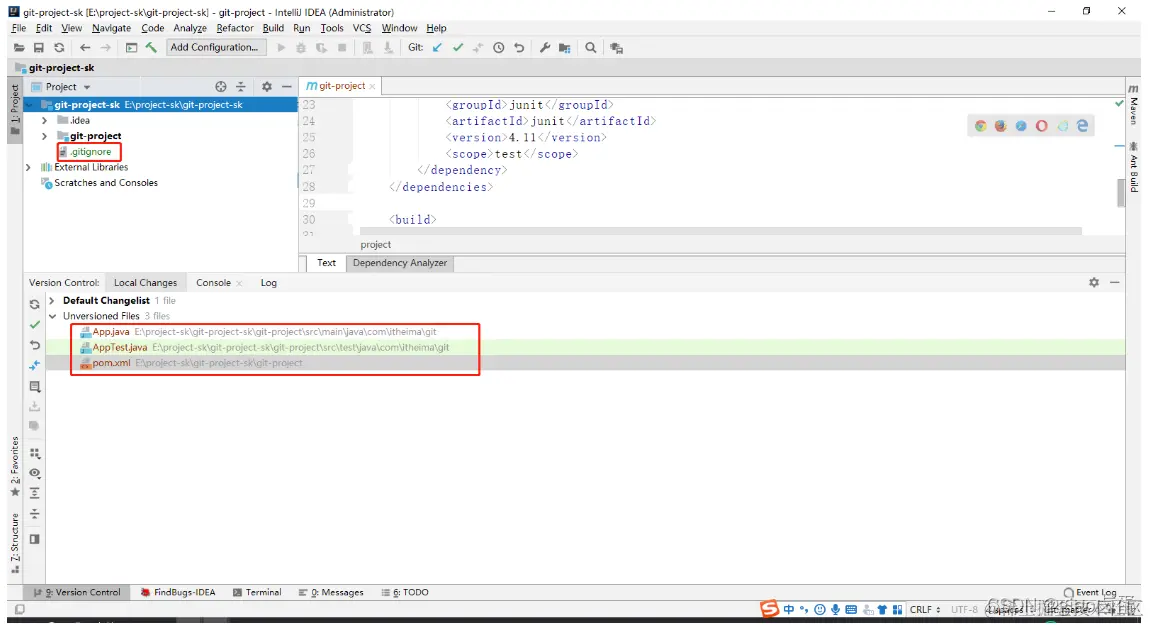Screen dimensions: 1150x625
Task: Click the Search Everywhere magnifier icon
Action: (590, 48)
